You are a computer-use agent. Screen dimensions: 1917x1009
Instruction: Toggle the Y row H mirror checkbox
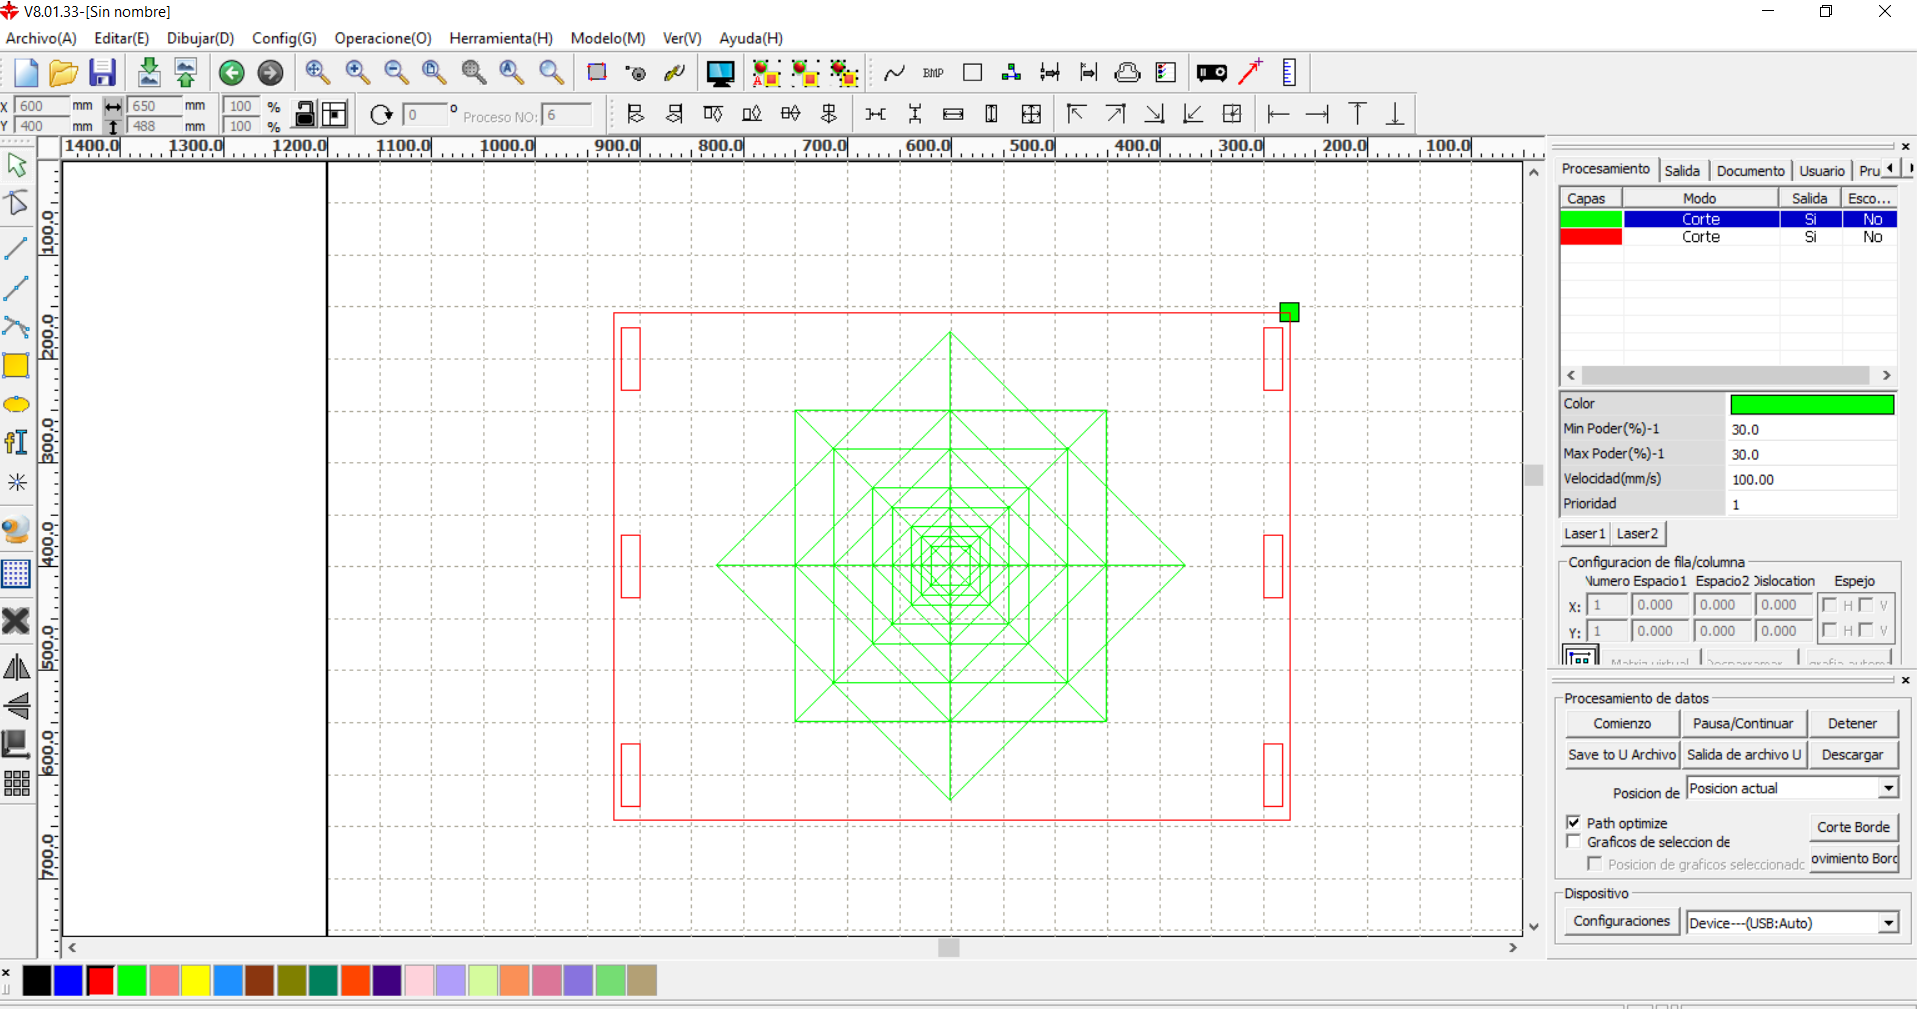(1829, 629)
